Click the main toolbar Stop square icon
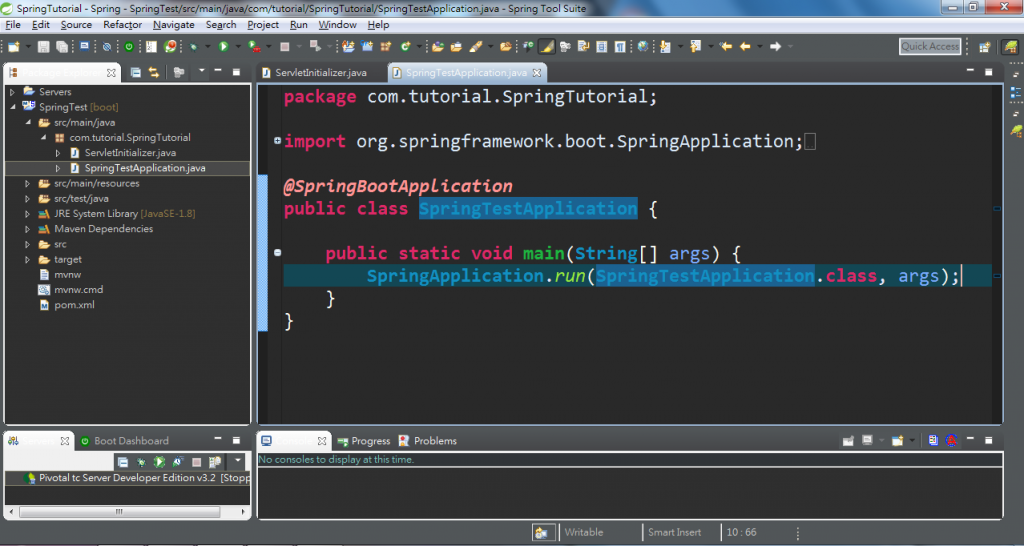Viewport: 1024px width, 546px height. coord(285,46)
